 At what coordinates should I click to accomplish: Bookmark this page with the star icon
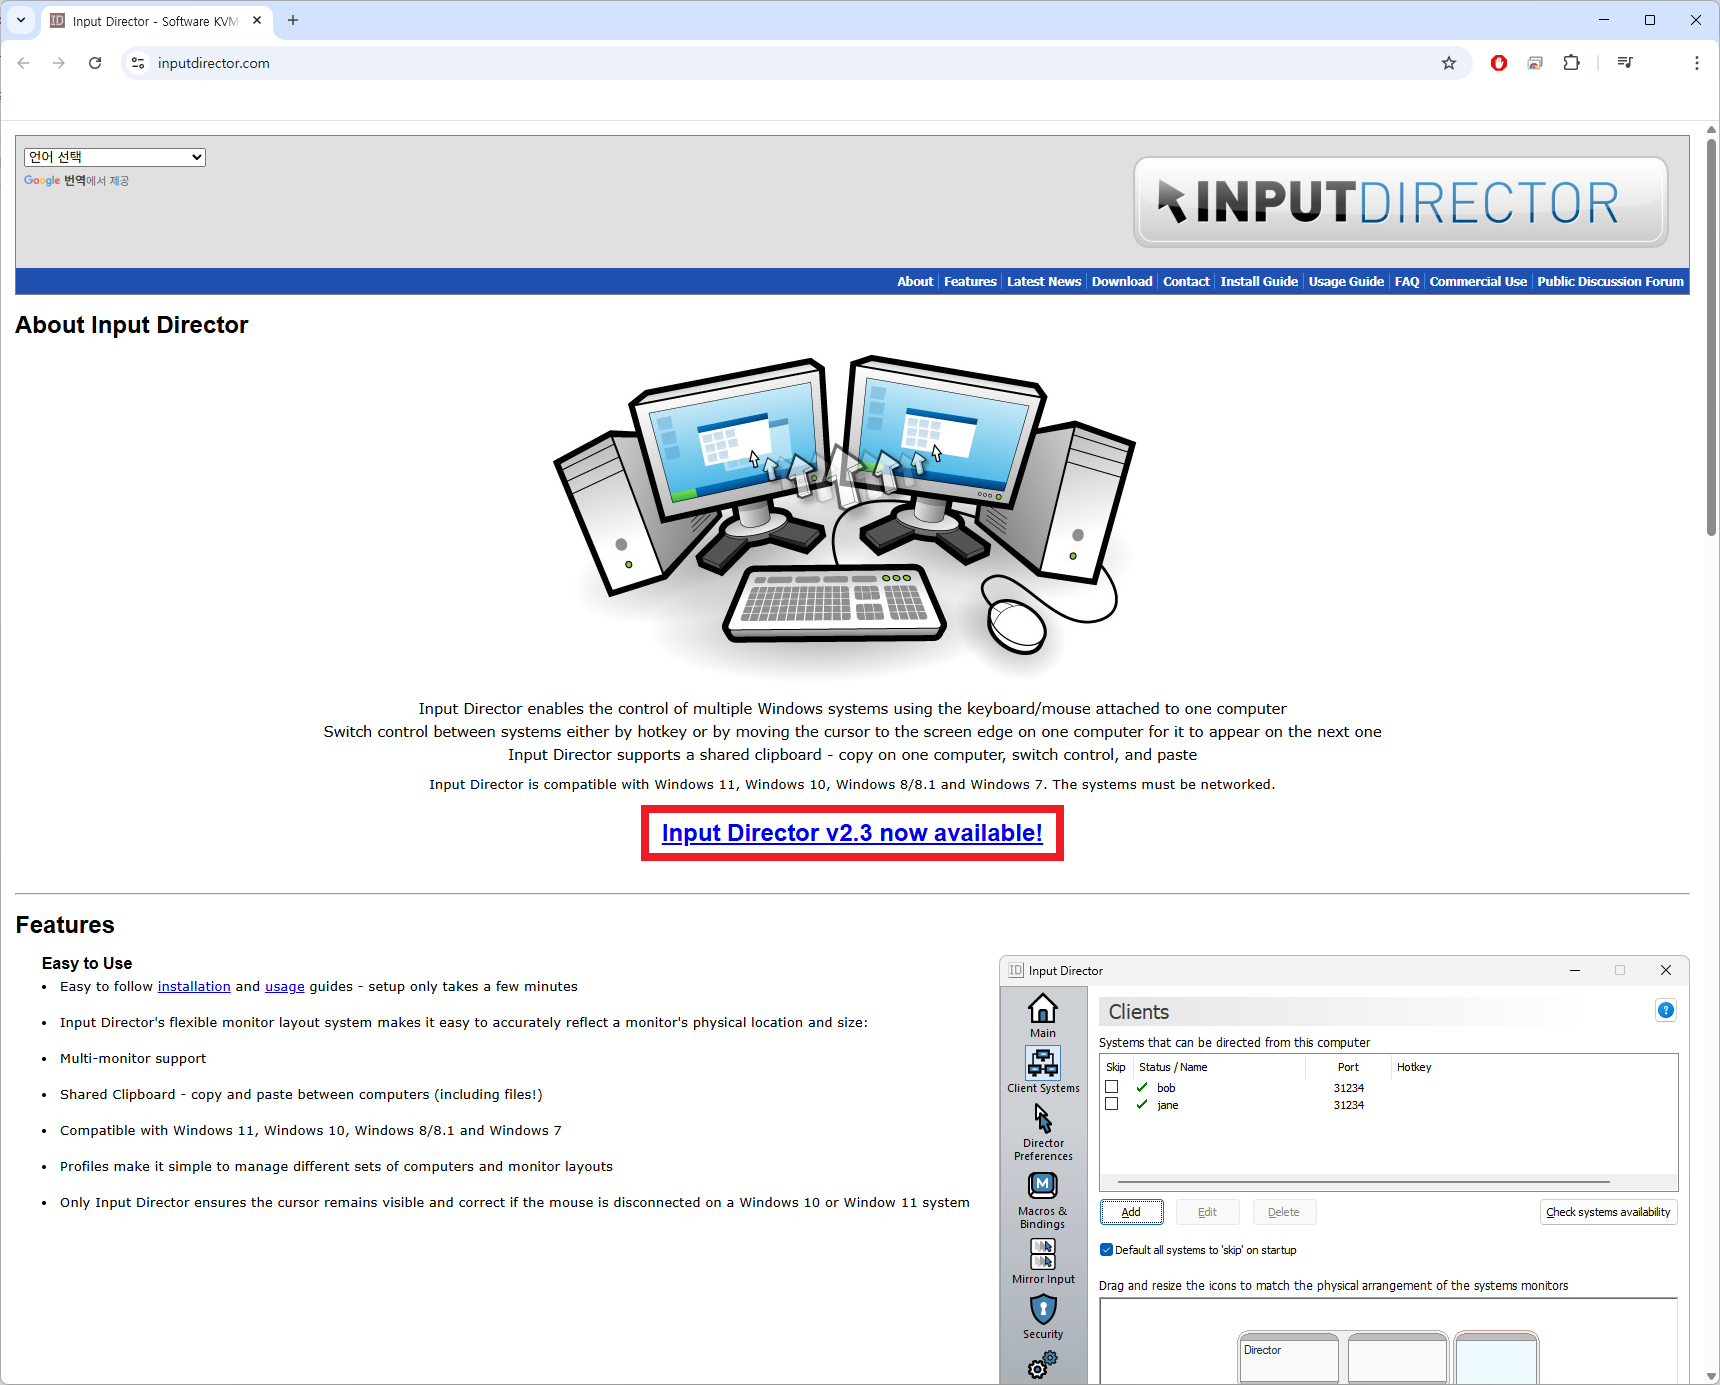click(x=1449, y=63)
